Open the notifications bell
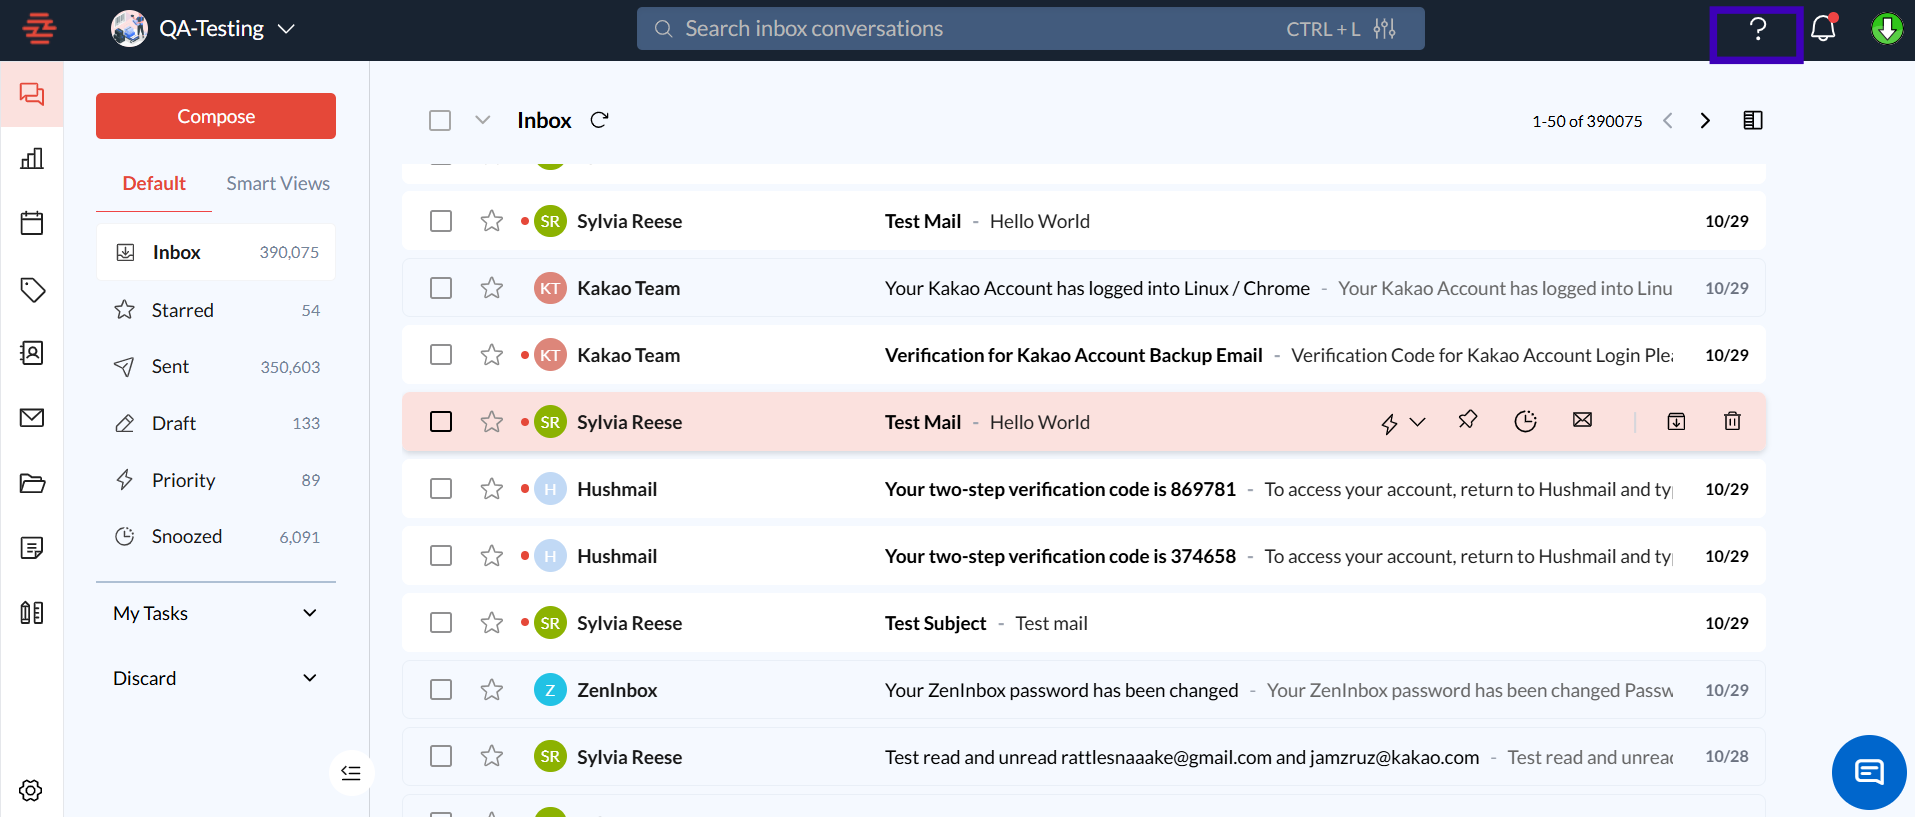1915x817 pixels. [1823, 29]
